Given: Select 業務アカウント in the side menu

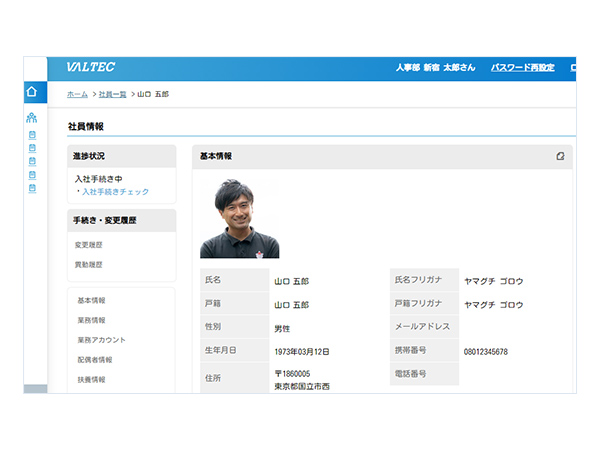Looking at the screenshot, I should tap(101, 340).
